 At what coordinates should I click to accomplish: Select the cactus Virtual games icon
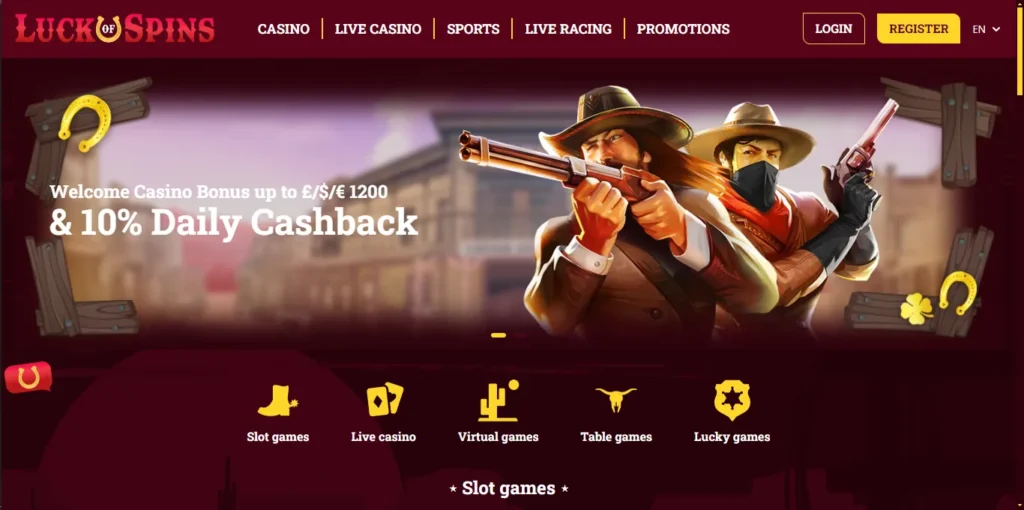pos(498,400)
